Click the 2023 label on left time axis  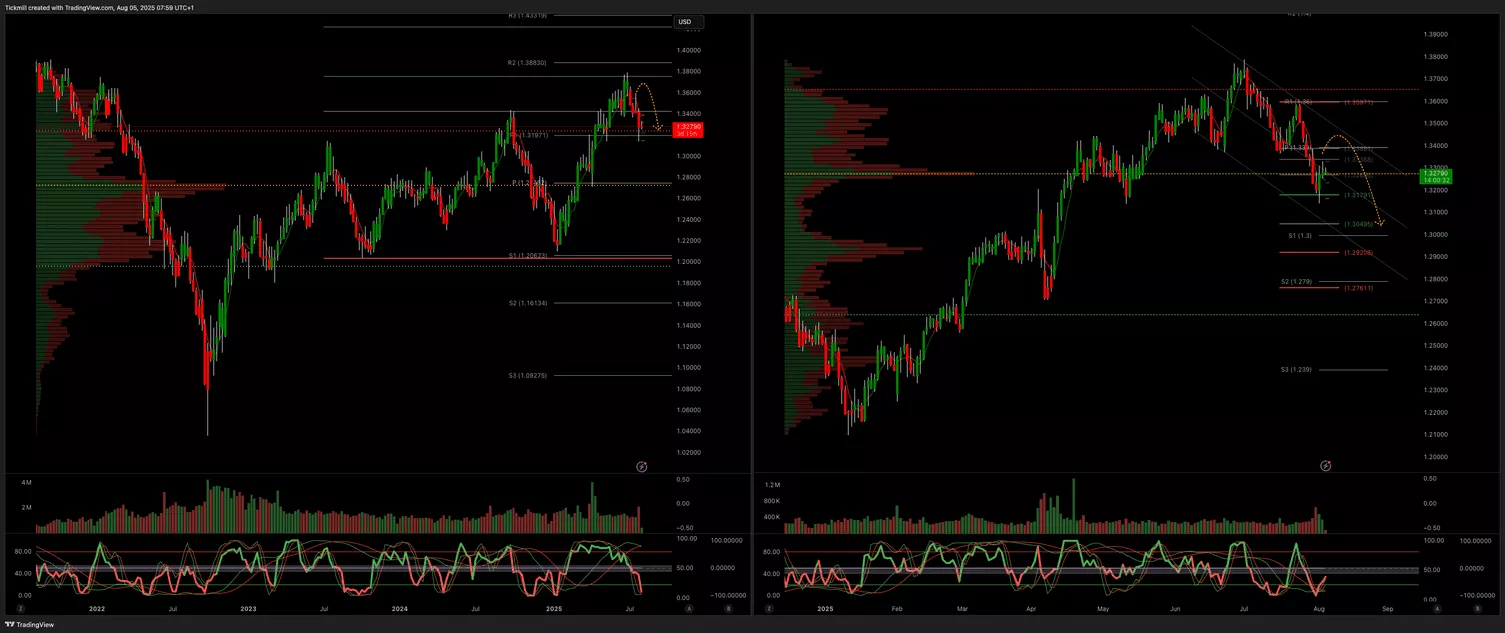[248, 607]
